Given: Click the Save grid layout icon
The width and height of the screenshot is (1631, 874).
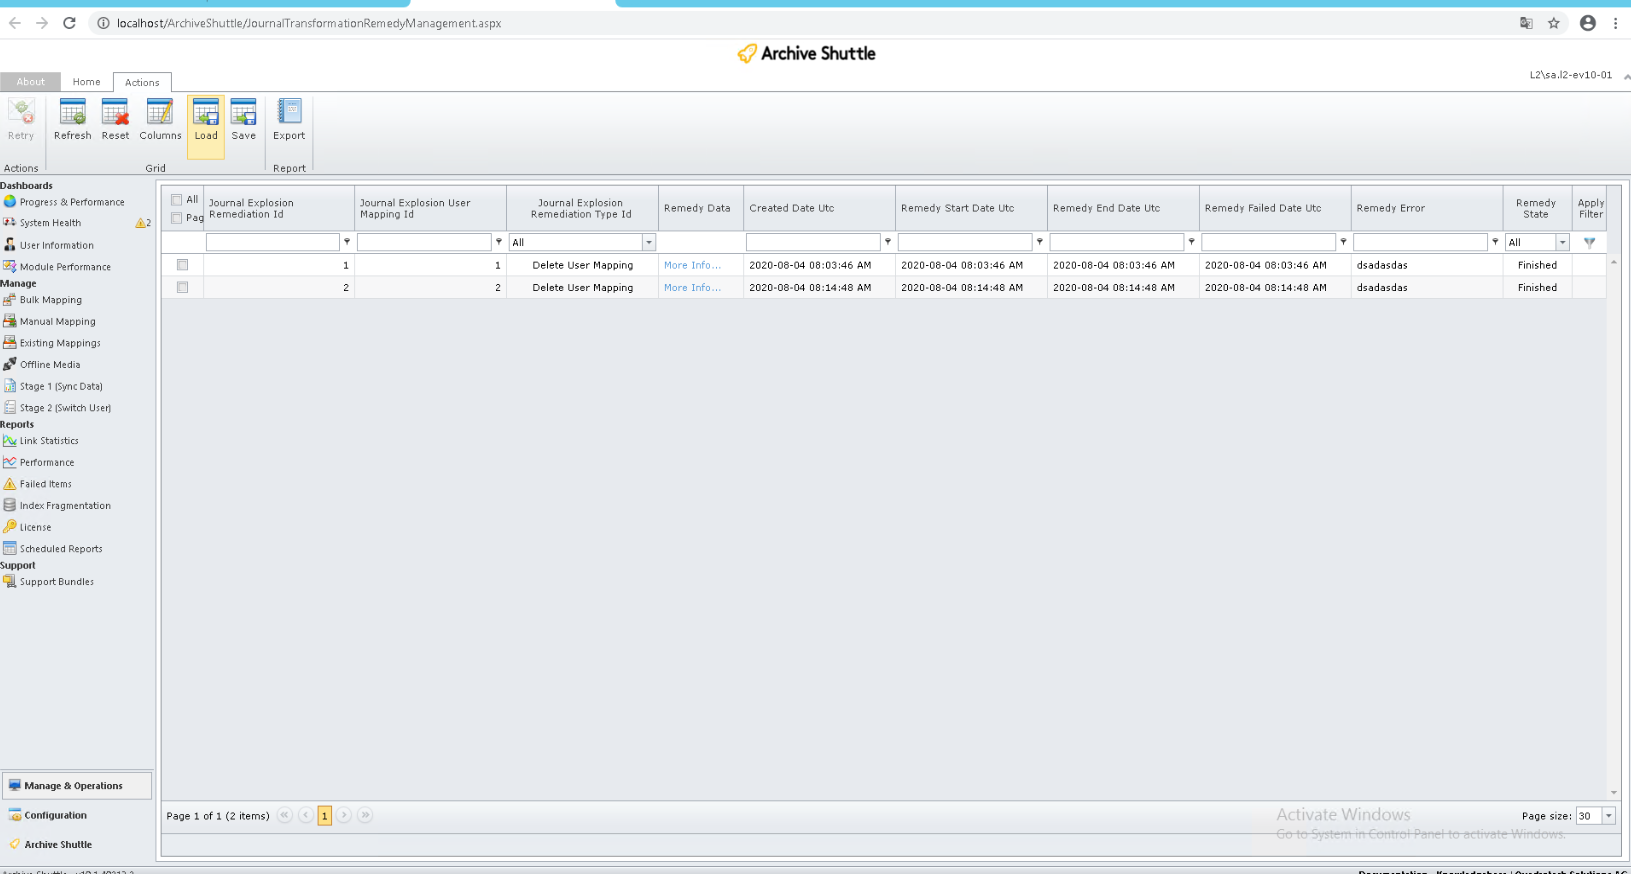Looking at the screenshot, I should (x=243, y=112).
